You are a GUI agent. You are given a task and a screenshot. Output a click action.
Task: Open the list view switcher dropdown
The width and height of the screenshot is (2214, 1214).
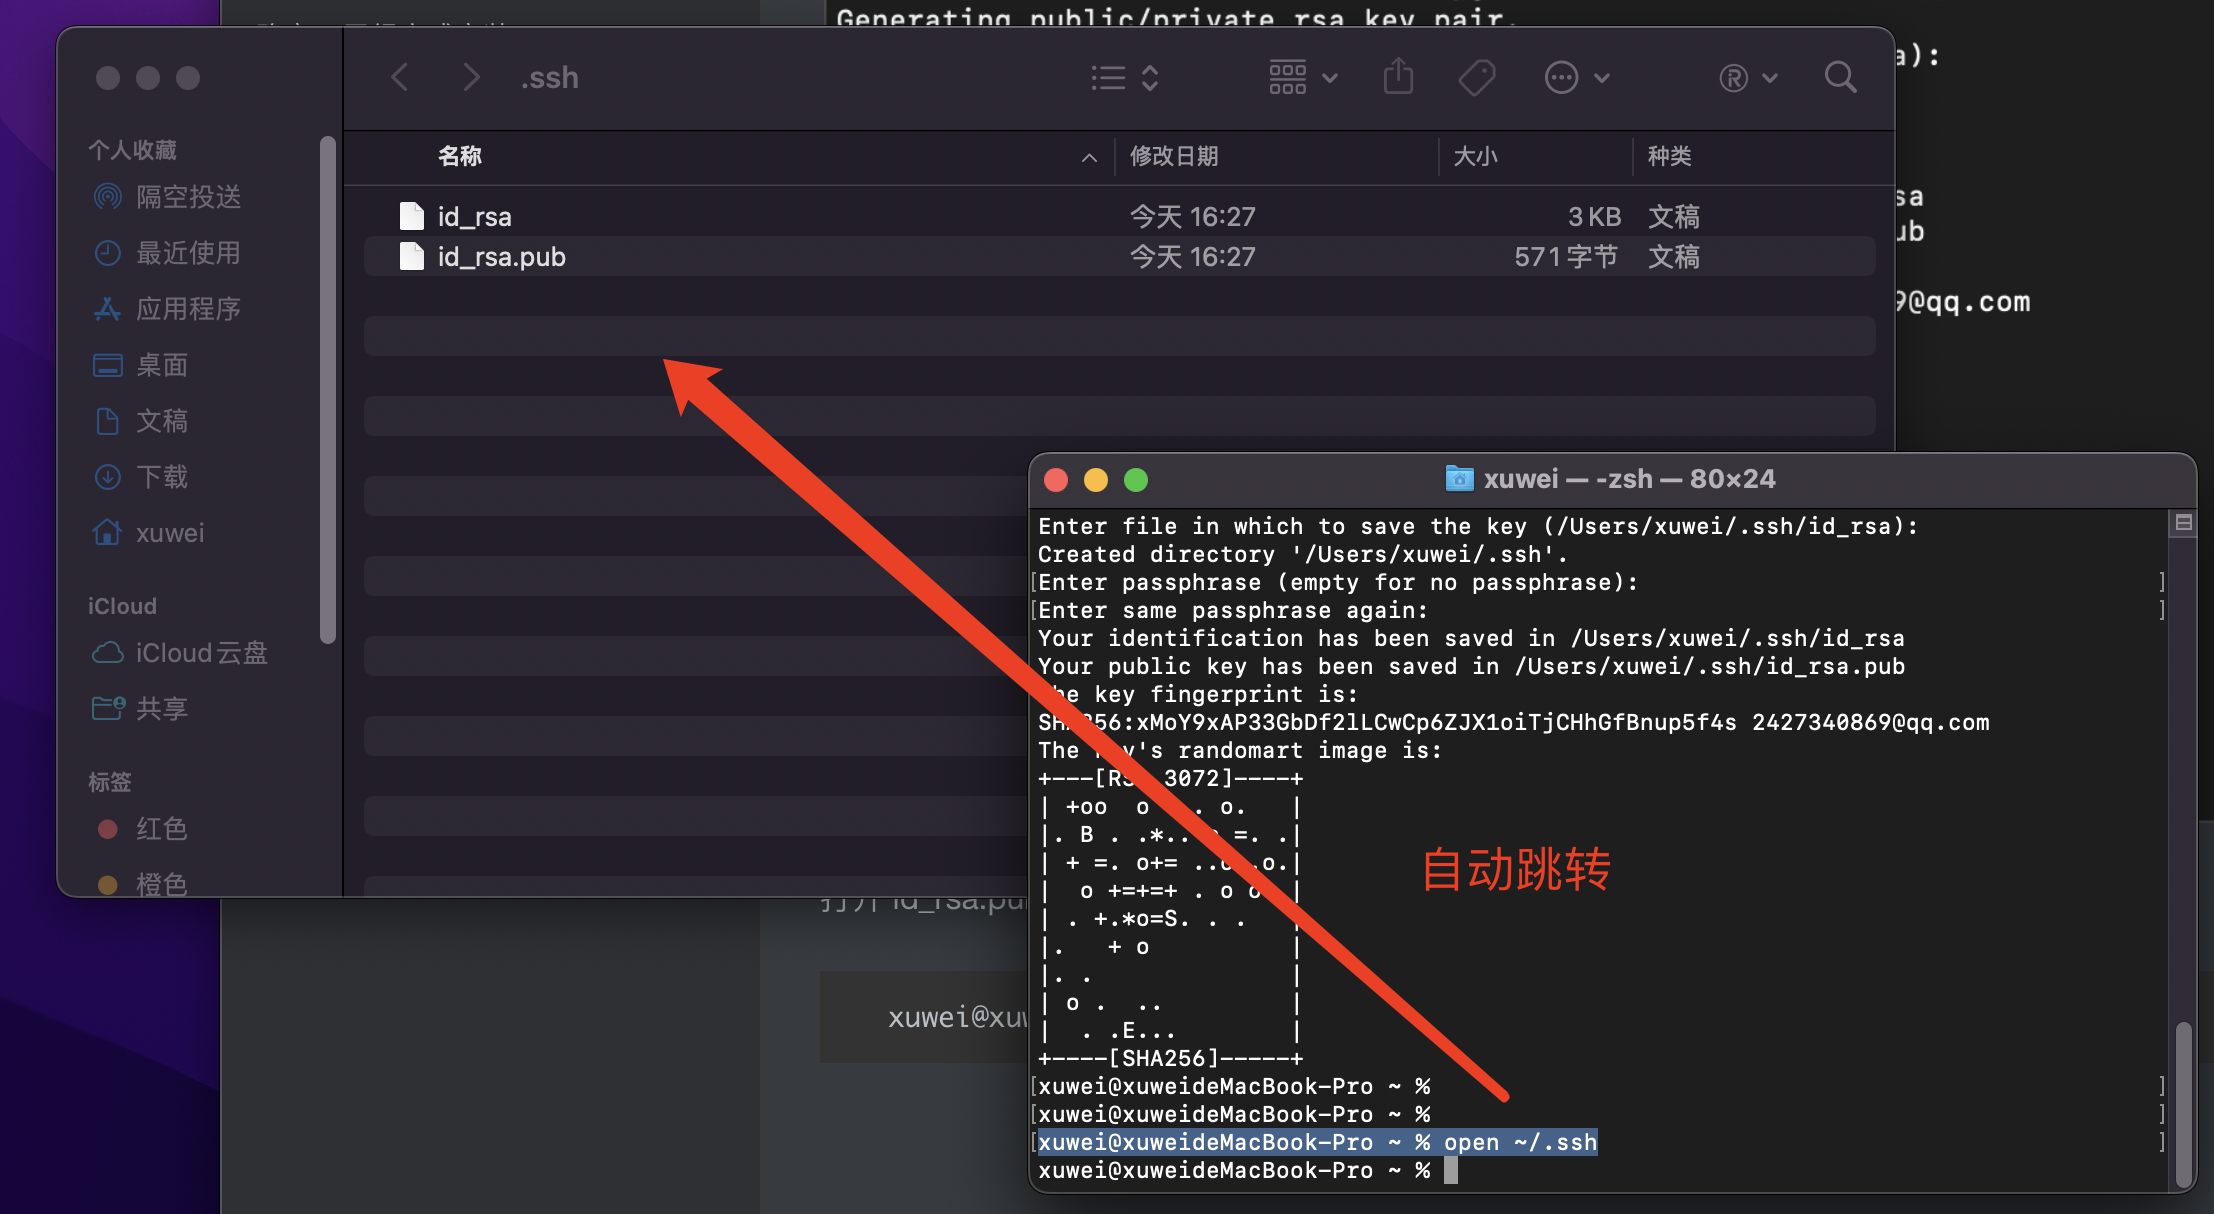point(1124,77)
